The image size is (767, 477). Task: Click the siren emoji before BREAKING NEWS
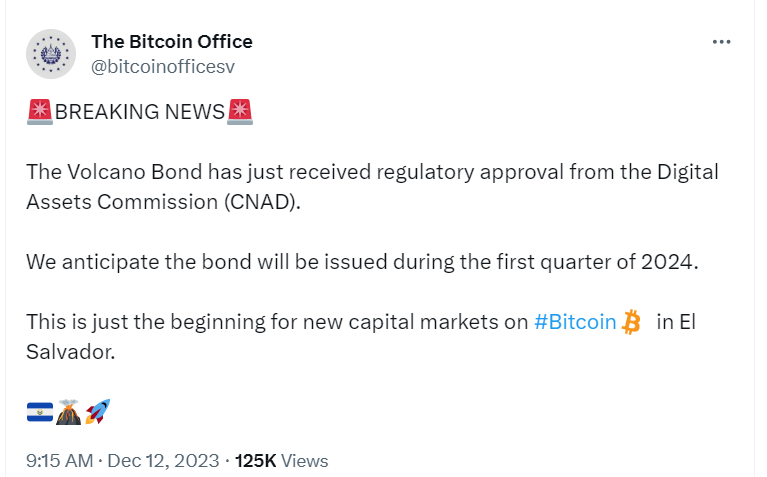(x=40, y=112)
